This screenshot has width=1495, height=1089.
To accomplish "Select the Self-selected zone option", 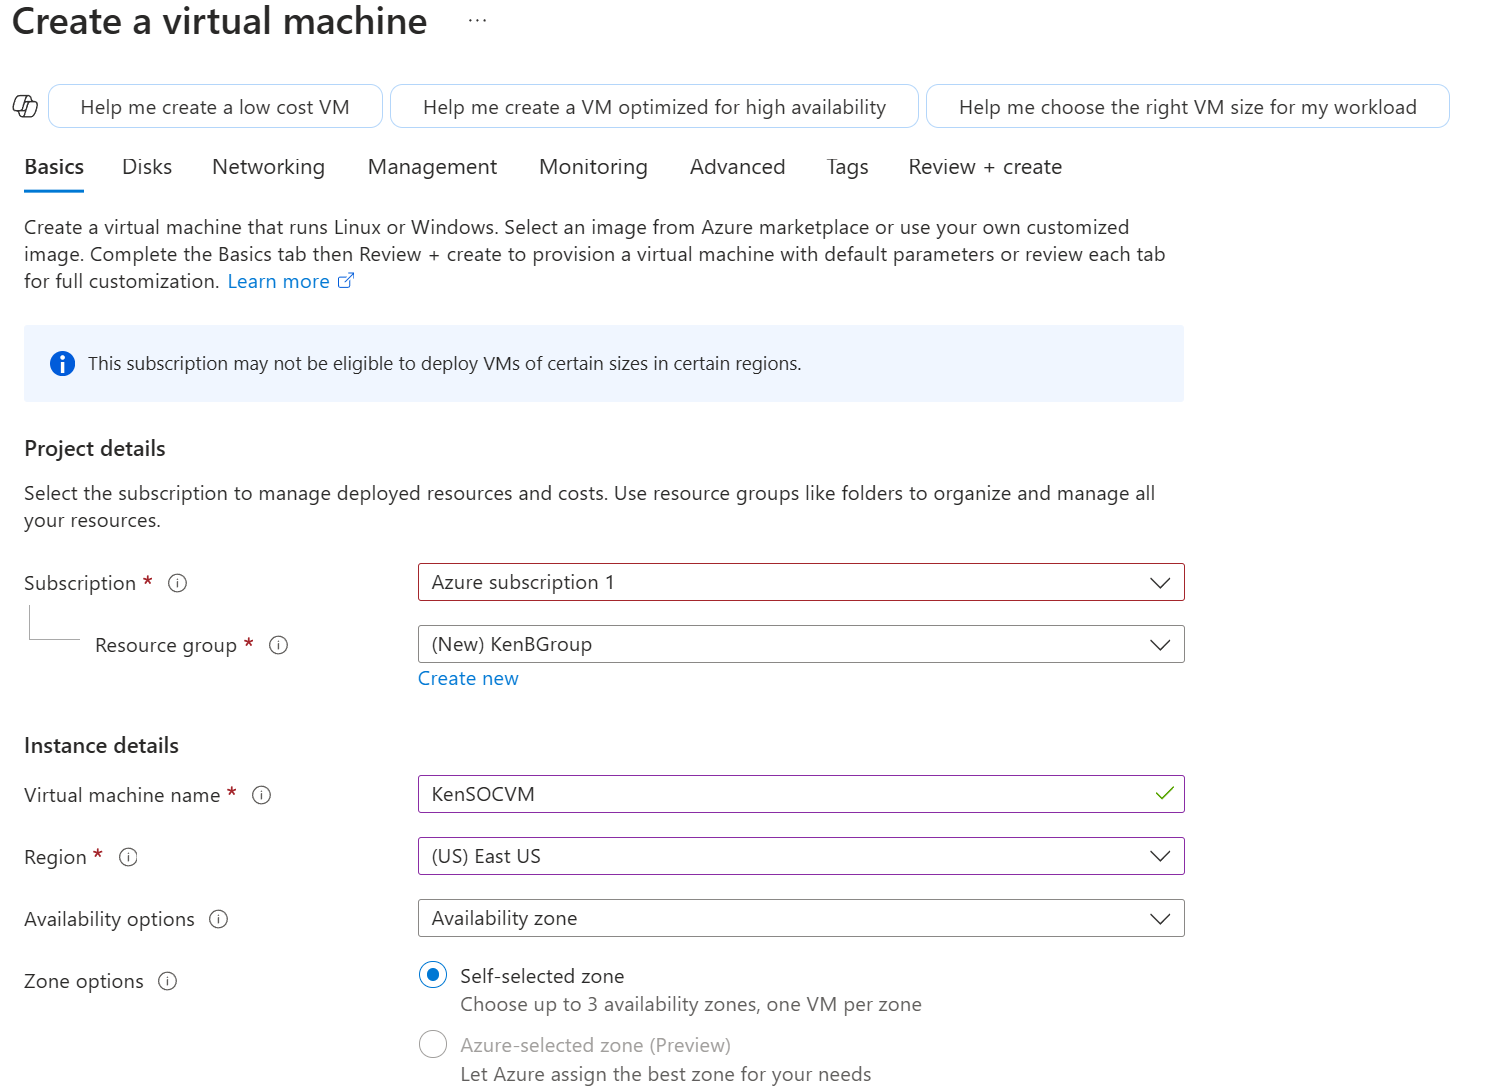I will [x=432, y=974].
